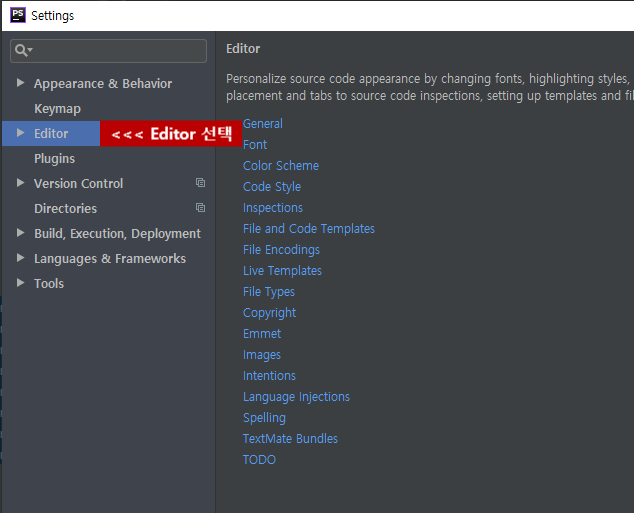634x513 pixels.
Task: Expand Version Control arrow
Action: coord(20,183)
